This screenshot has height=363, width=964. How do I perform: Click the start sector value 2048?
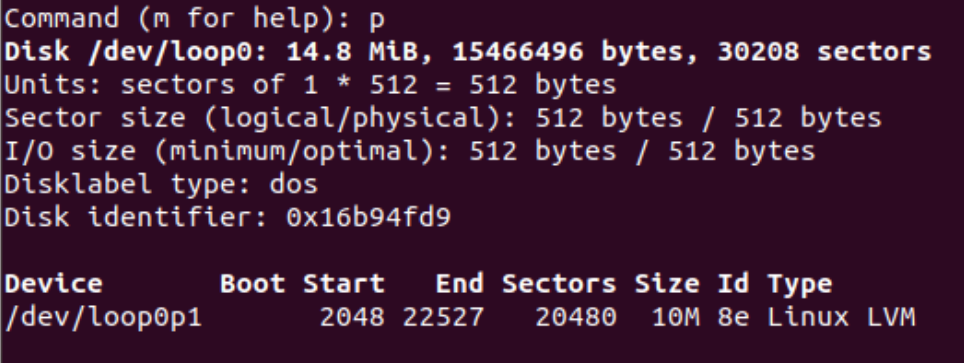pos(352,317)
